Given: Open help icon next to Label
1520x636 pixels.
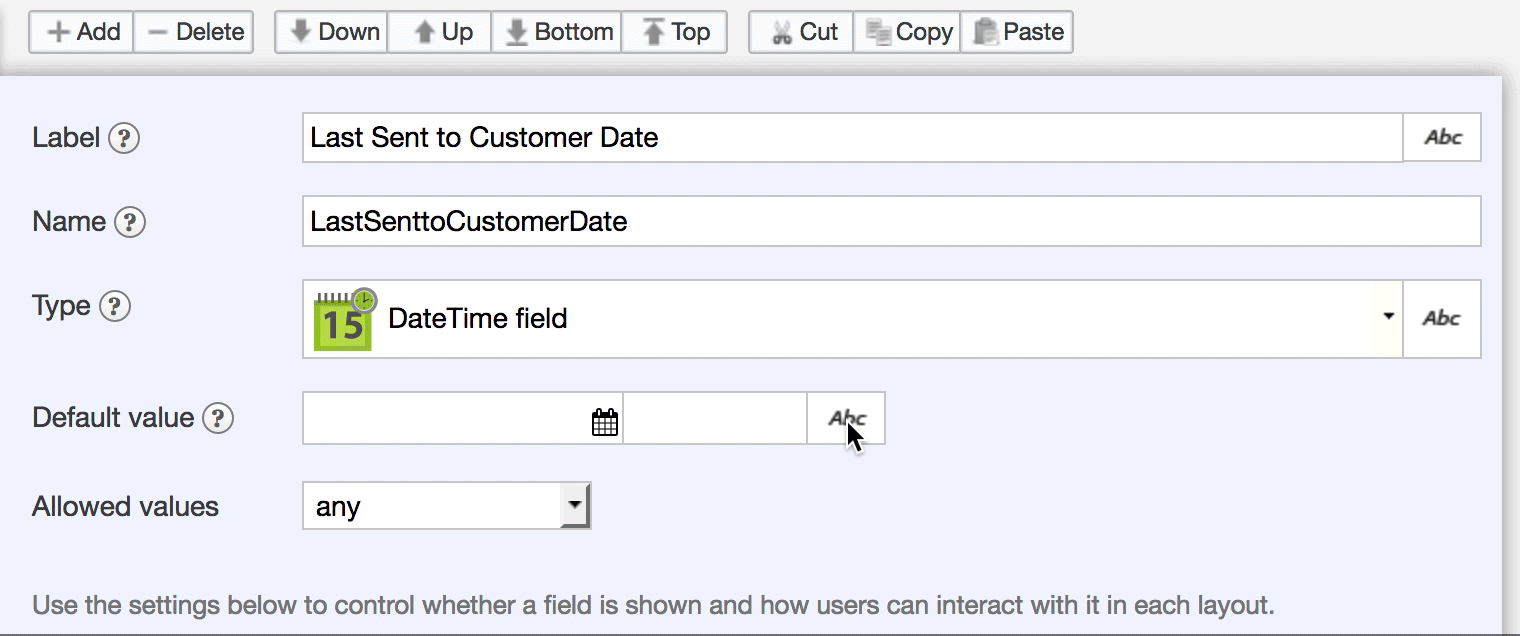Looking at the screenshot, I should pos(124,138).
